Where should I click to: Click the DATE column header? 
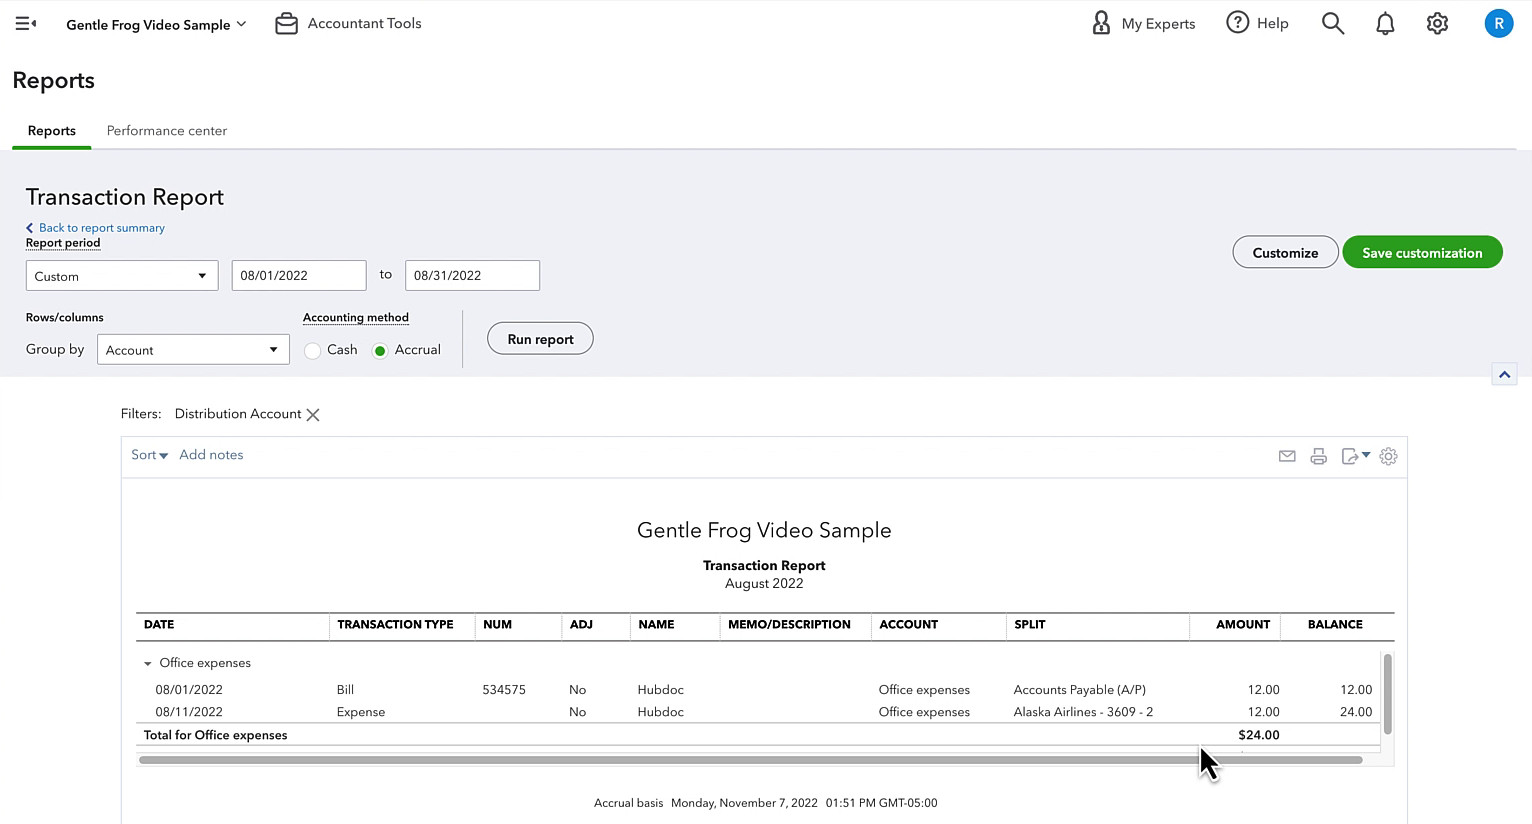point(159,624)
